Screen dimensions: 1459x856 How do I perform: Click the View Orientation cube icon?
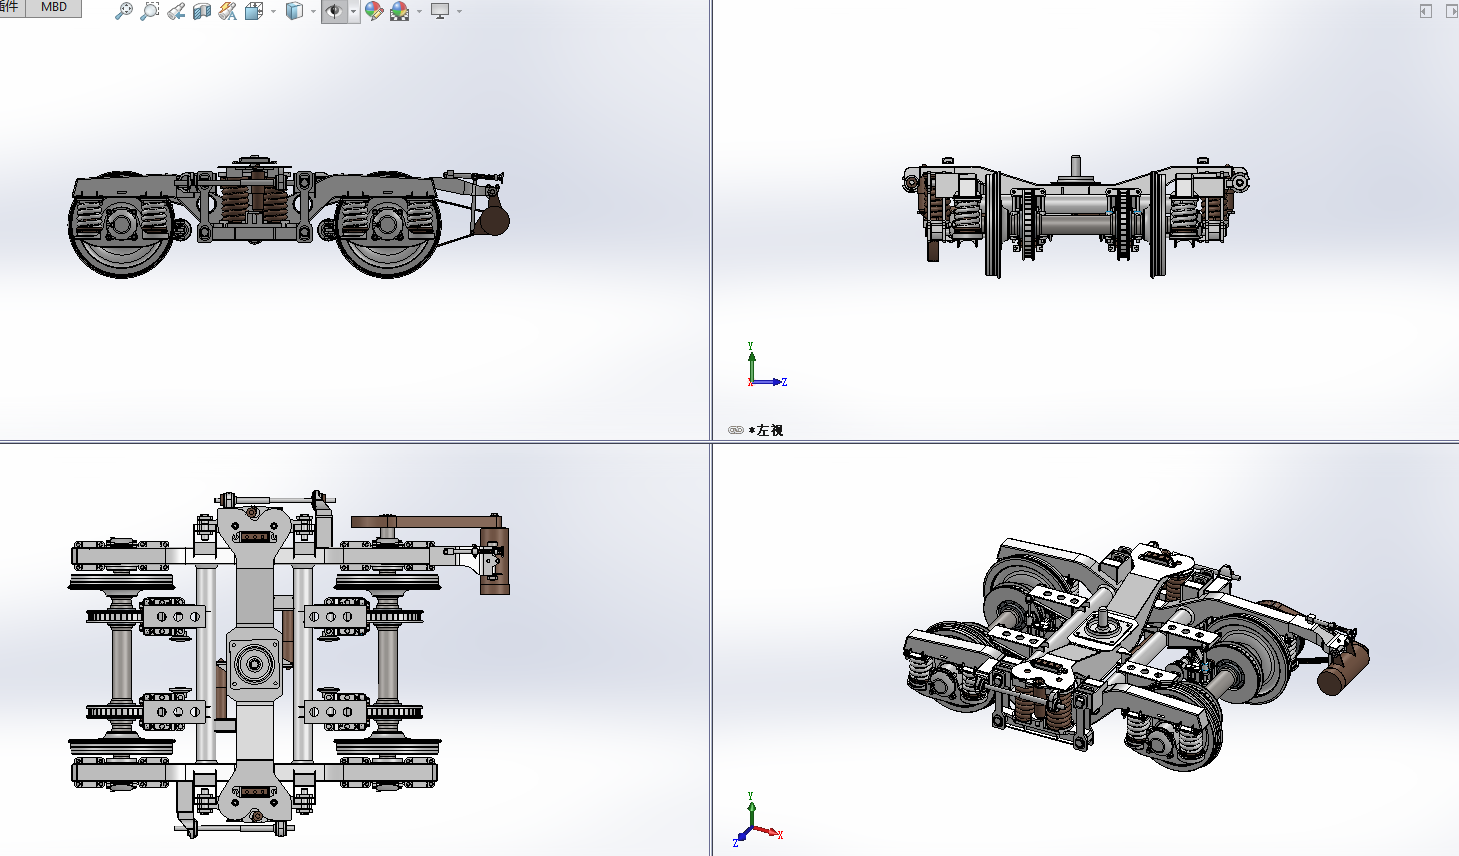tap(254, 11)
